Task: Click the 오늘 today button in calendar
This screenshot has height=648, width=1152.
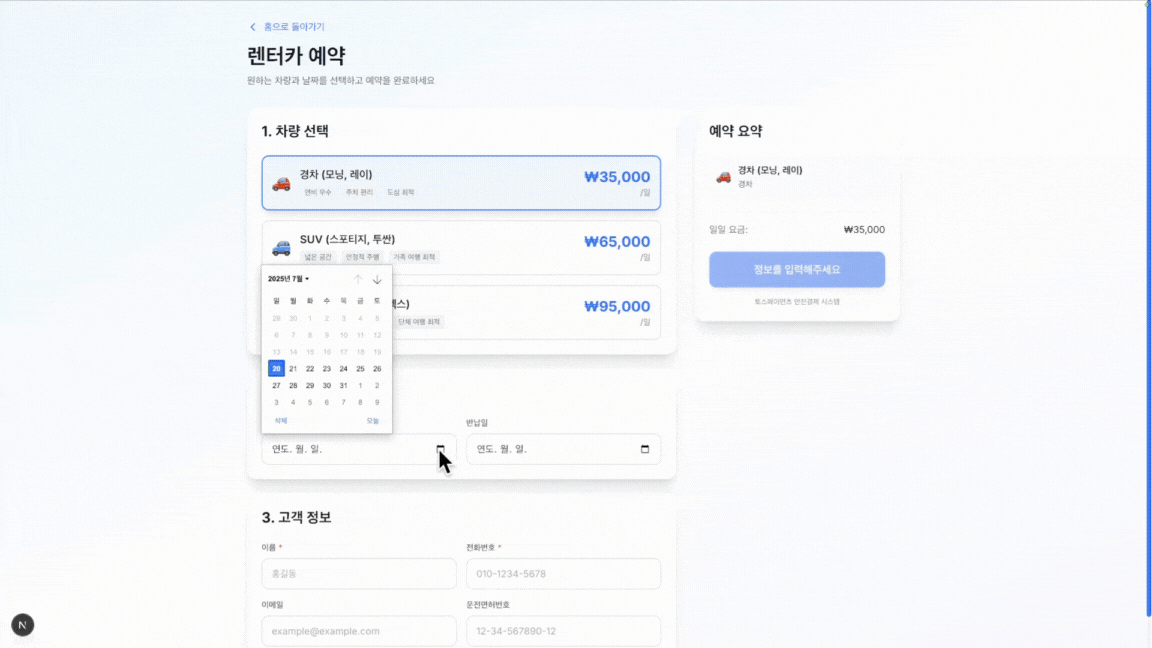Action: click(x=372, y=421)
